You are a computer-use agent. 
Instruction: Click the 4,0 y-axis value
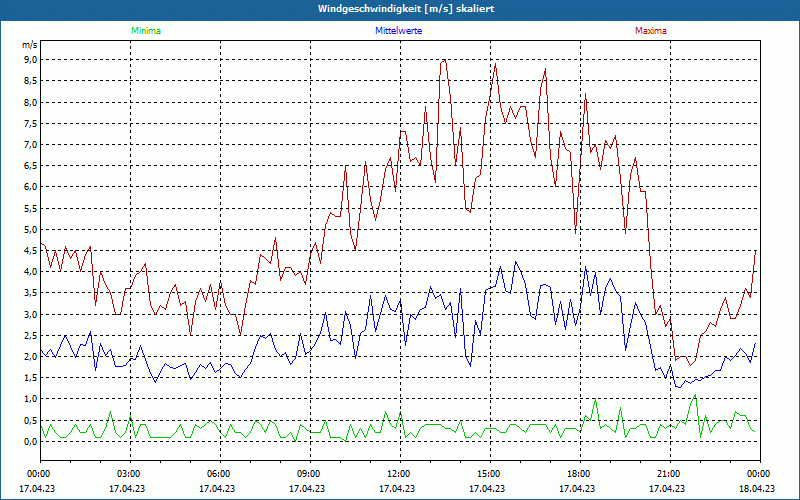(x=31, y=272)
